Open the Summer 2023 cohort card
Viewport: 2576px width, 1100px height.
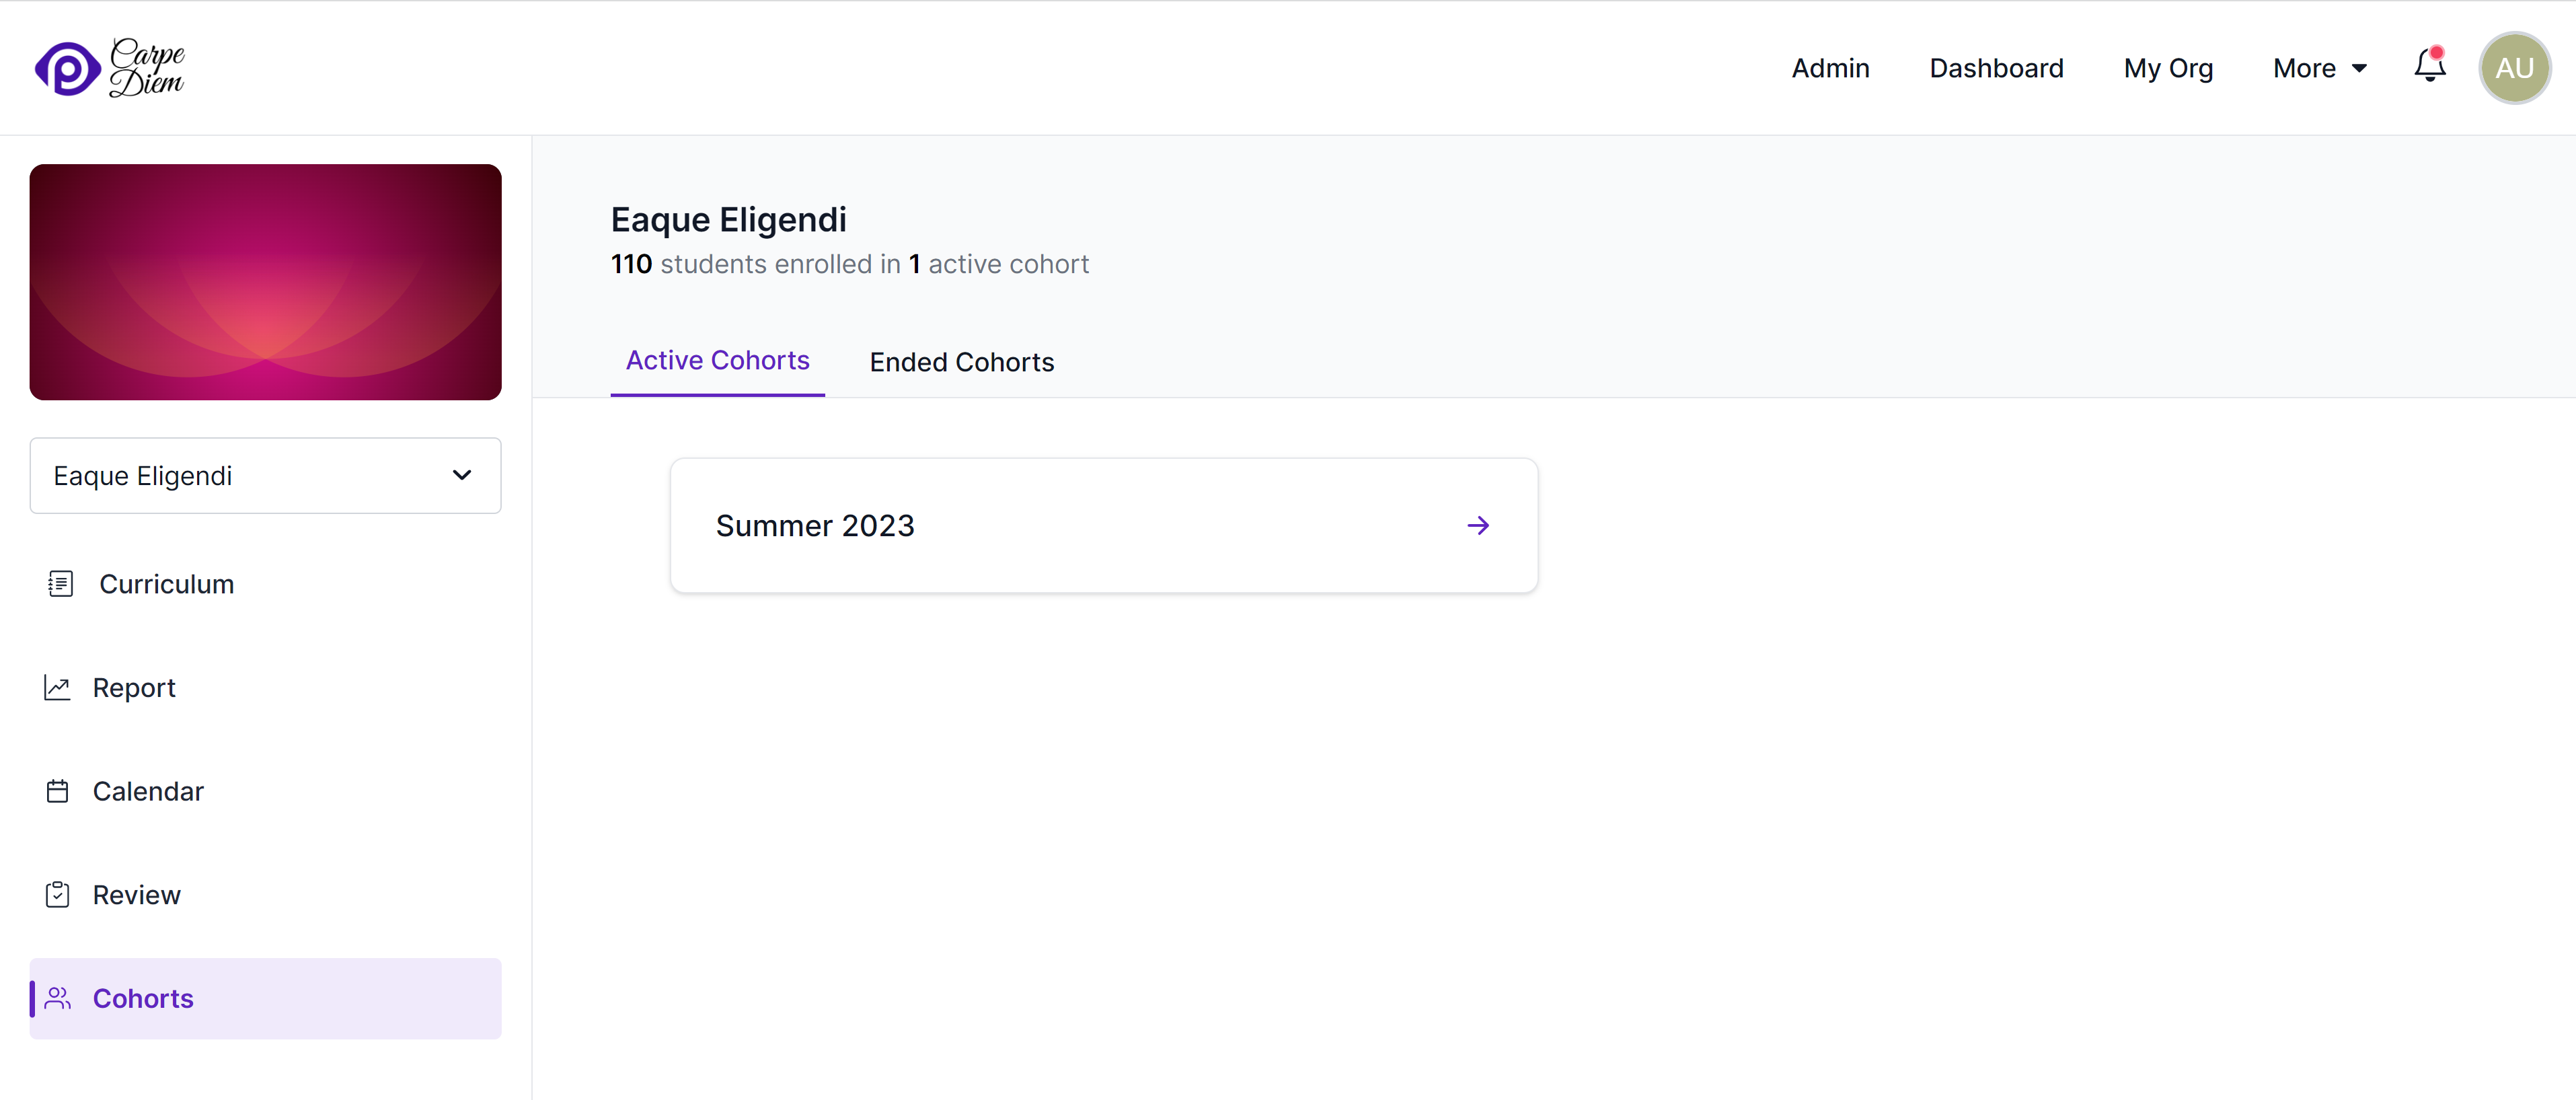[1103, 526]
